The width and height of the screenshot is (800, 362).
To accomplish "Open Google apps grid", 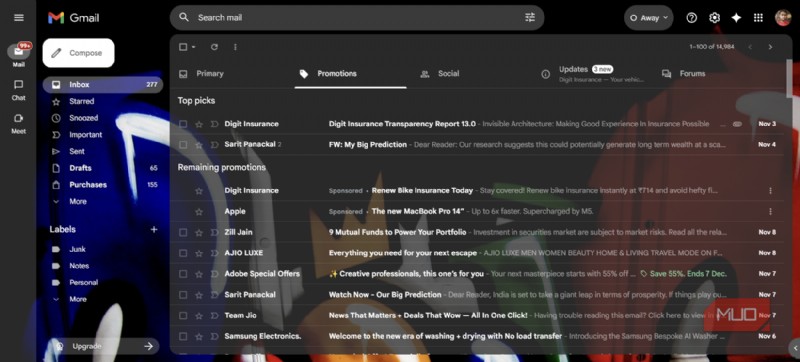I will 758,18.
